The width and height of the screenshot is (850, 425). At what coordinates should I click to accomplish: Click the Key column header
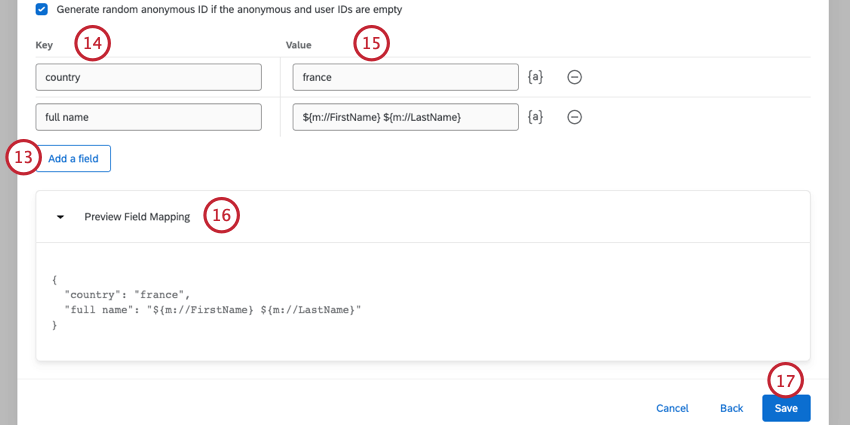pos(44,45)
